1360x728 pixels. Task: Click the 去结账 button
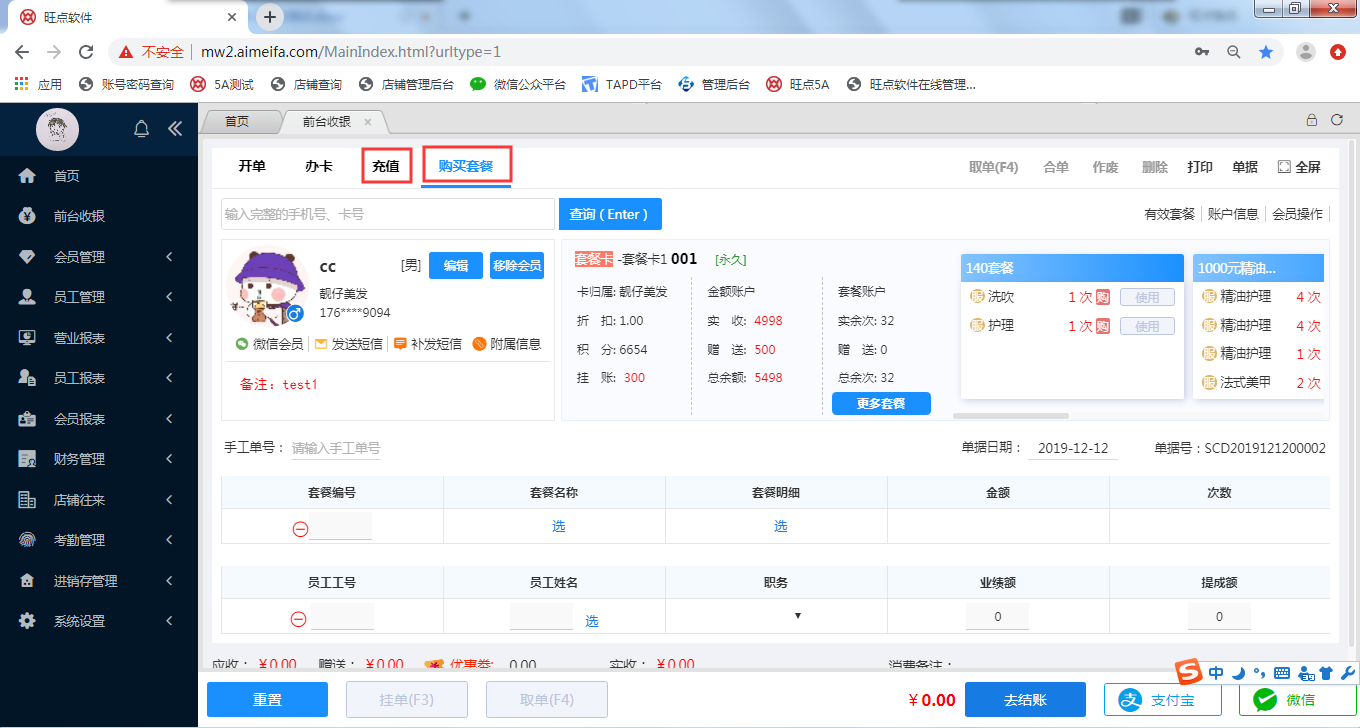coord(1025,700)
